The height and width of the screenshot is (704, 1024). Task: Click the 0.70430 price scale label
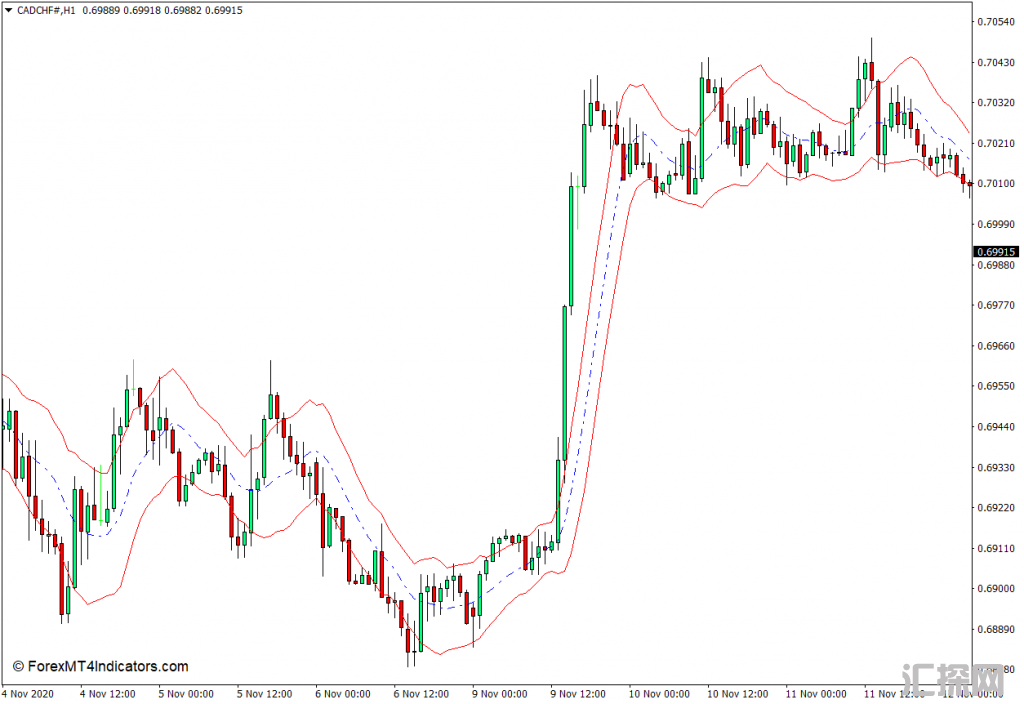coord(996,63)
